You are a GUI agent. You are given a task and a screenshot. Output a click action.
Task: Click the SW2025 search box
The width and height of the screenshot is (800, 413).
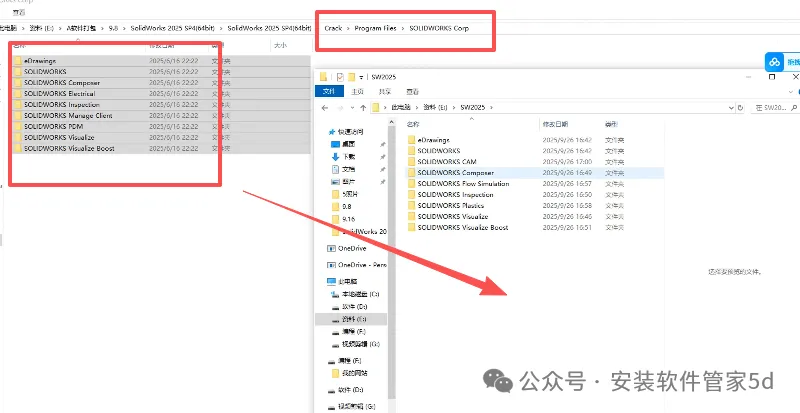coord(774,108)
